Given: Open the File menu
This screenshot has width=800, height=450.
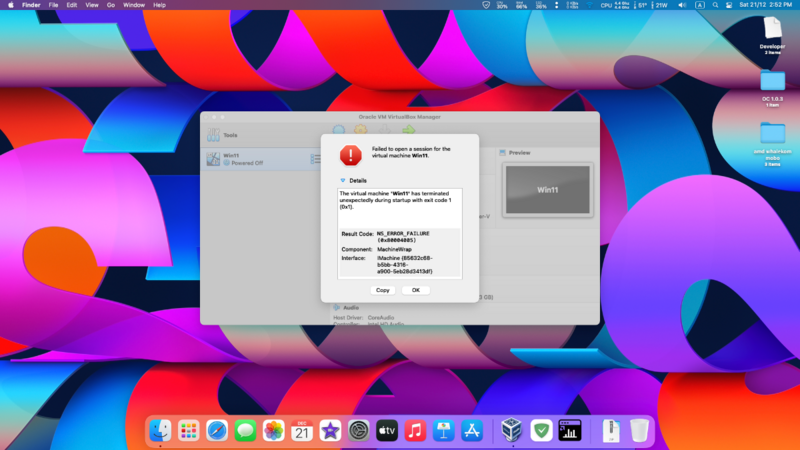Looking at the screenshot, I should pyautogui.click(x=53, y=5).
